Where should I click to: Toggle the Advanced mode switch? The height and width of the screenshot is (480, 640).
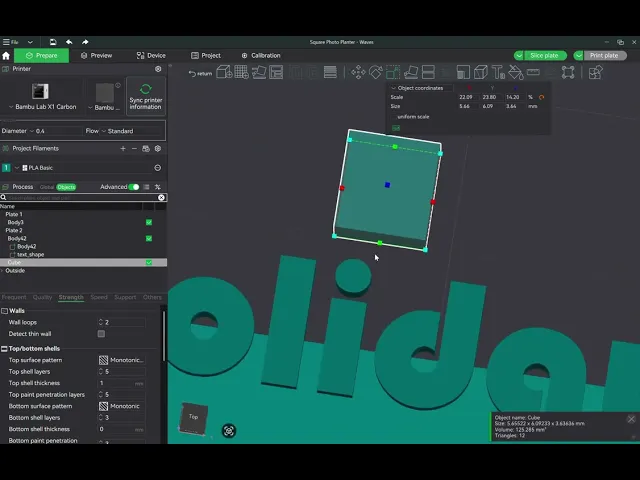point(133,187)
